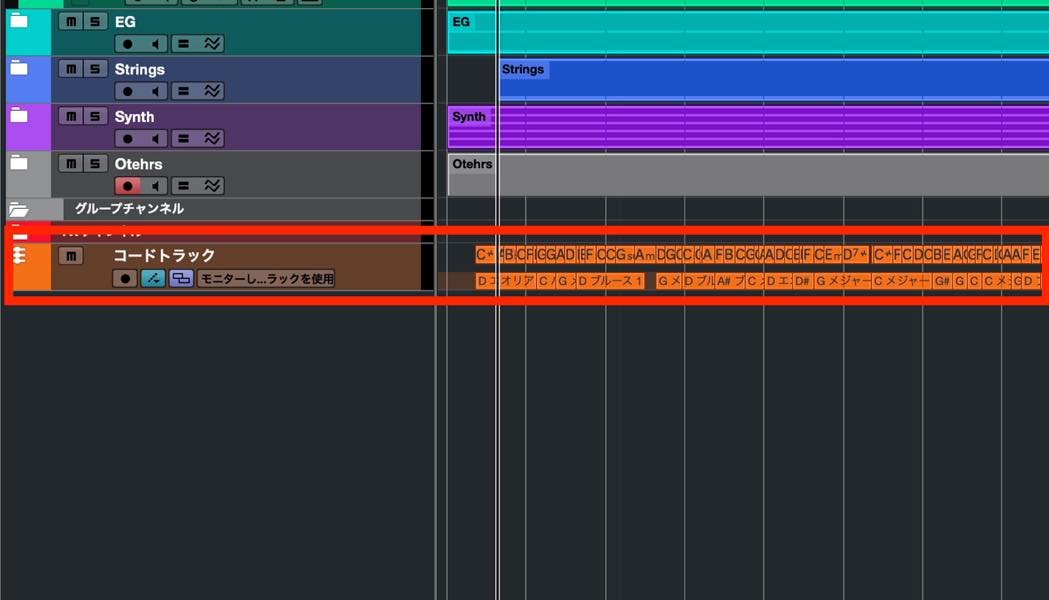The height and width of the screenshot is (600, 1049).
Task: Click the EG track folder icon
Action: [19, 21]
